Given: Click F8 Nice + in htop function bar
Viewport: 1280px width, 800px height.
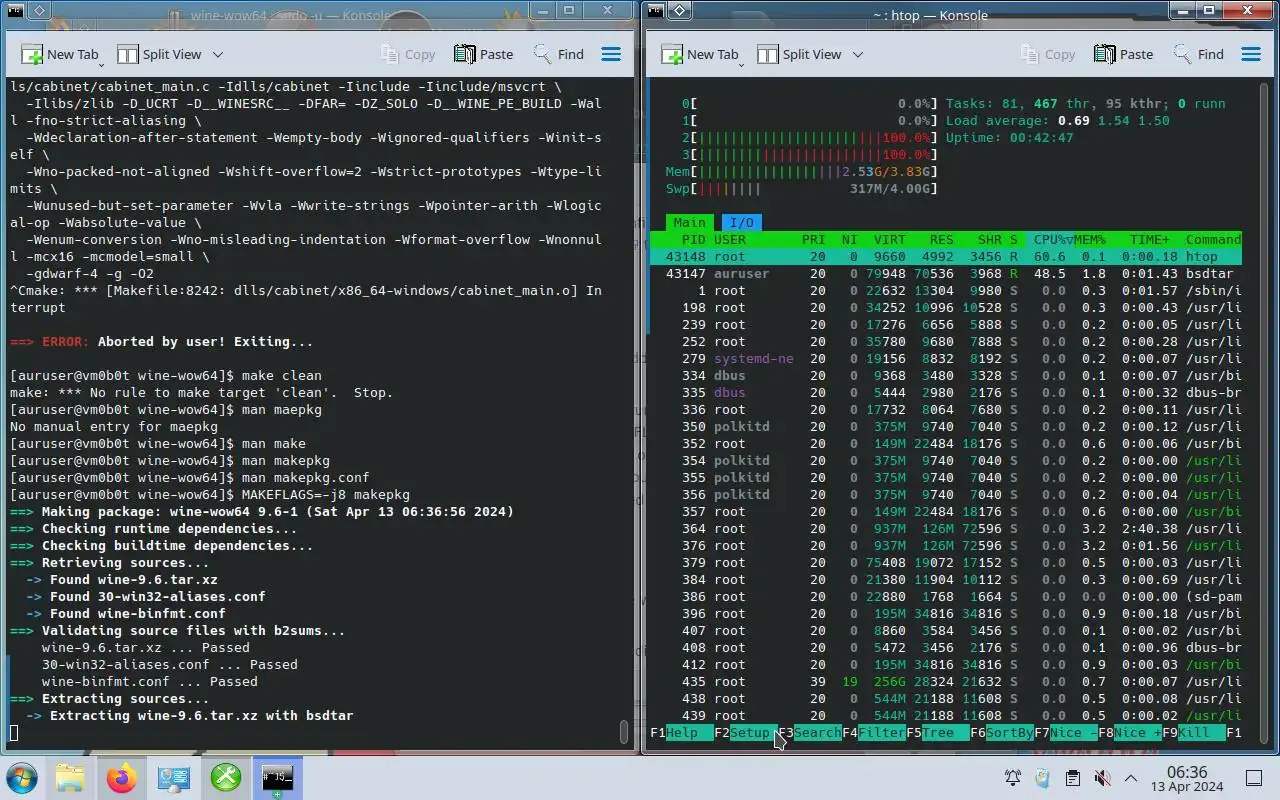Looking at the screenshot, I should click(1130, 733).
